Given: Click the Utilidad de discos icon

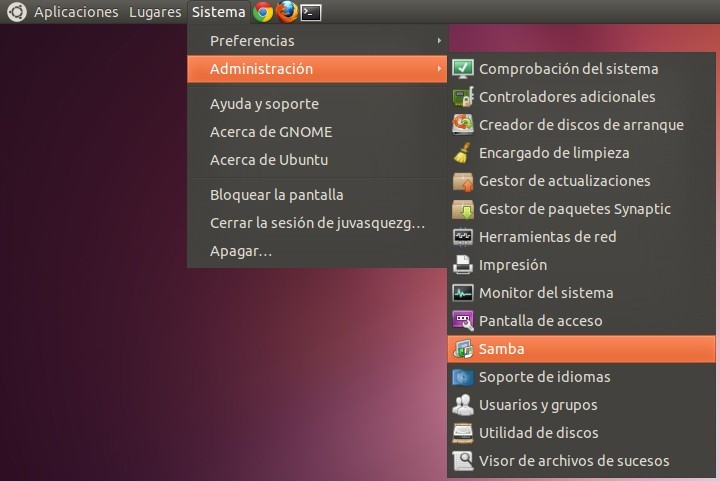Looking at the screenshot, I should pyautogui.click(x=463, y=433).
